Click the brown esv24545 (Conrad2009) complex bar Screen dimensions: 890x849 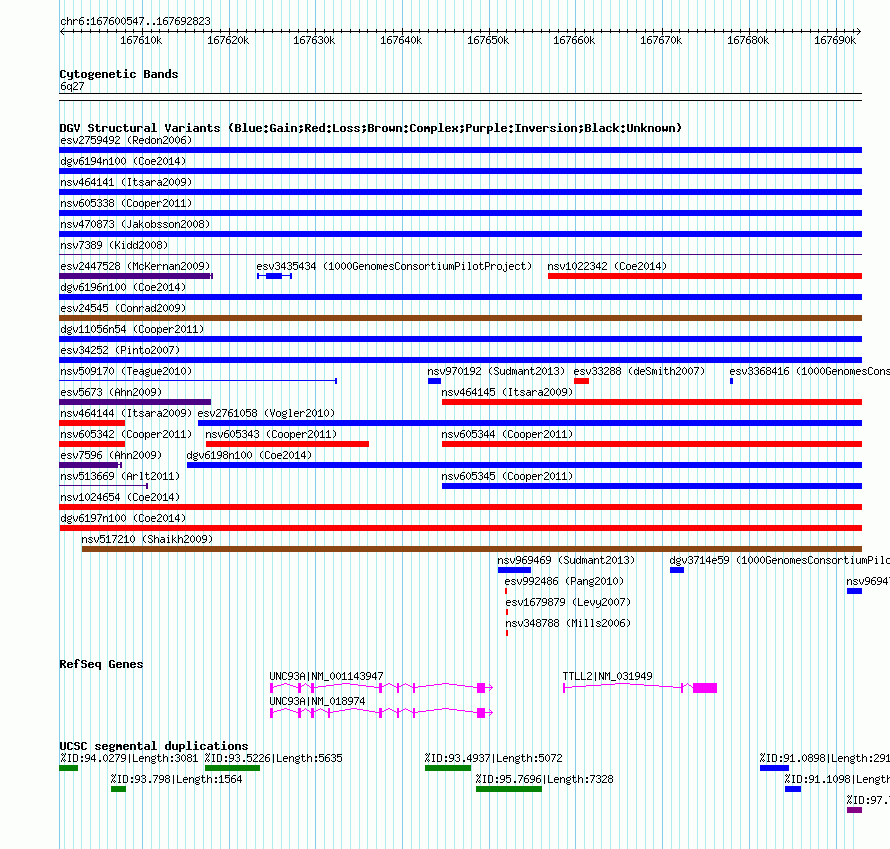pyautogui.click(x=460, y=318)
